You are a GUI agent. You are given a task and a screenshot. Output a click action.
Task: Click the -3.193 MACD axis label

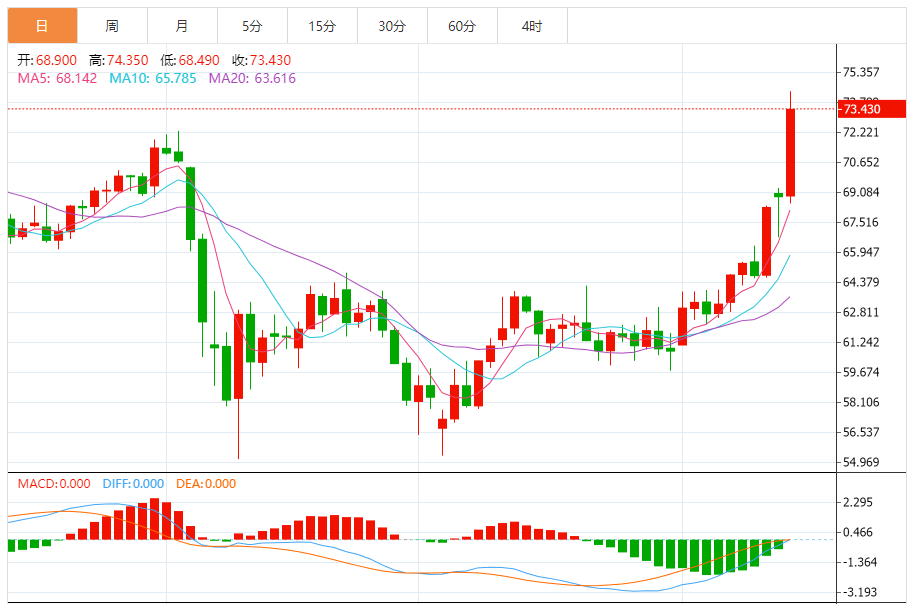(858, 592)
